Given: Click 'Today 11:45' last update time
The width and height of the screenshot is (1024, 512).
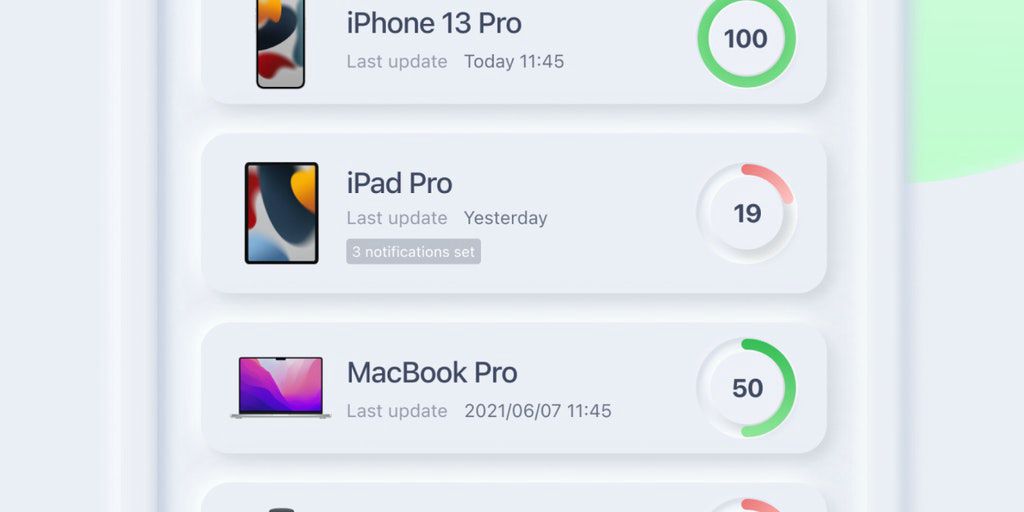Looking at the screenshot, I should click(x=514, y=61).
